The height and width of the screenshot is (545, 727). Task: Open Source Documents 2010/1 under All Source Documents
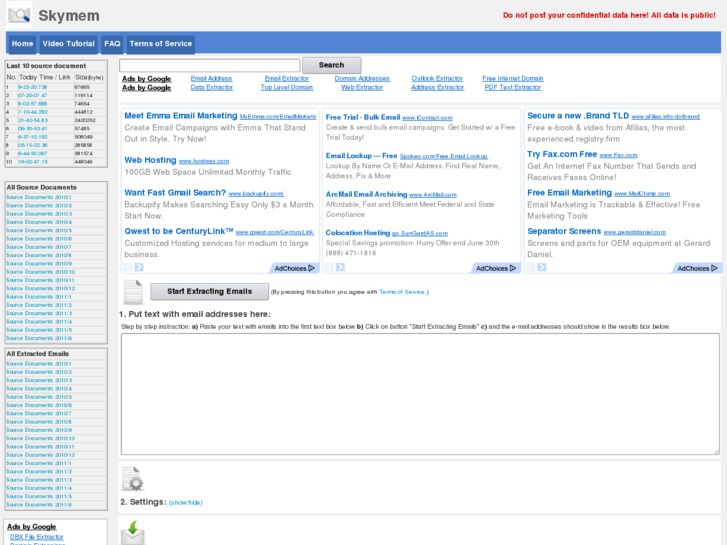[39, 197]
